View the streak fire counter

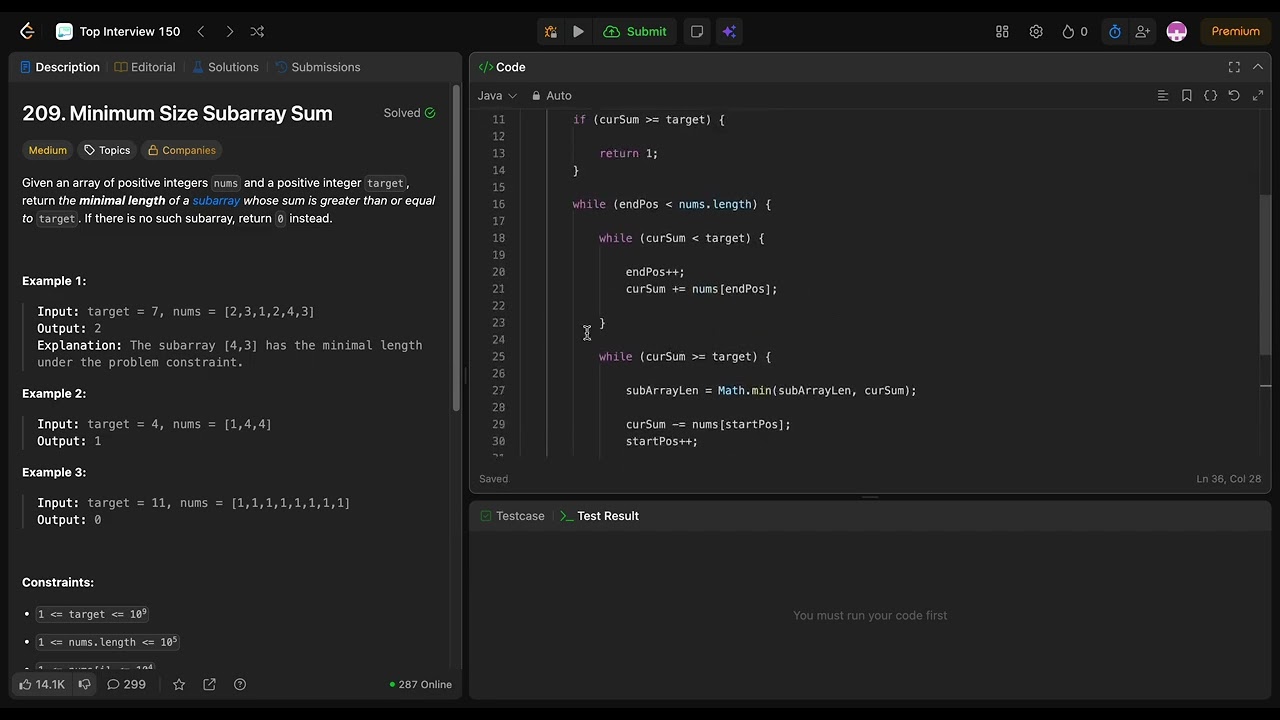(1074, 31)
